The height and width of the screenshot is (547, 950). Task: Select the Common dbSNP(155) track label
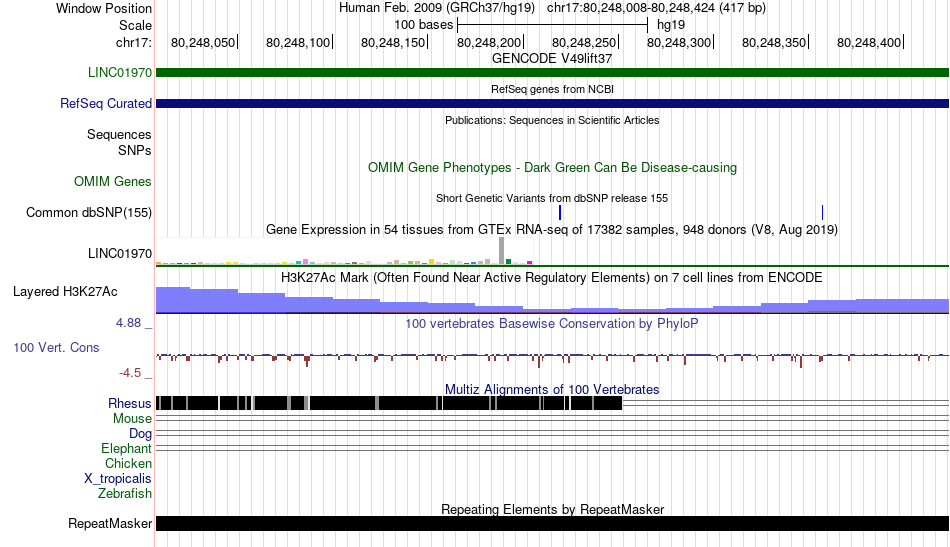(x=88, y=213)
